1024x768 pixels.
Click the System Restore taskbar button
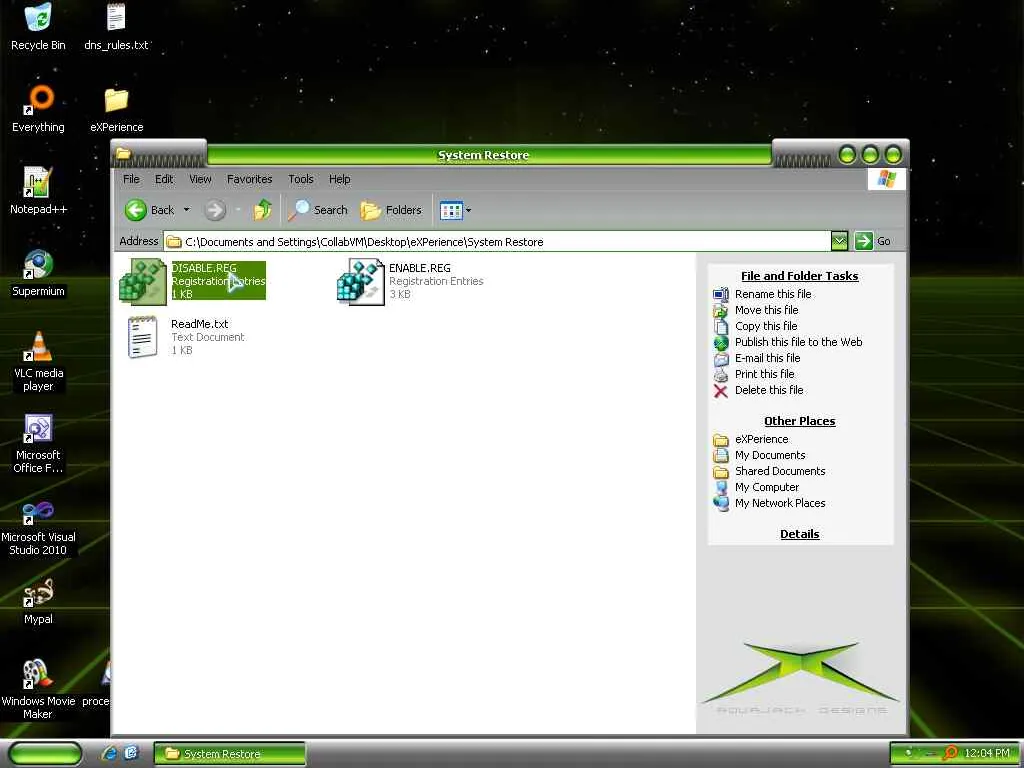[x=229, y=754]
